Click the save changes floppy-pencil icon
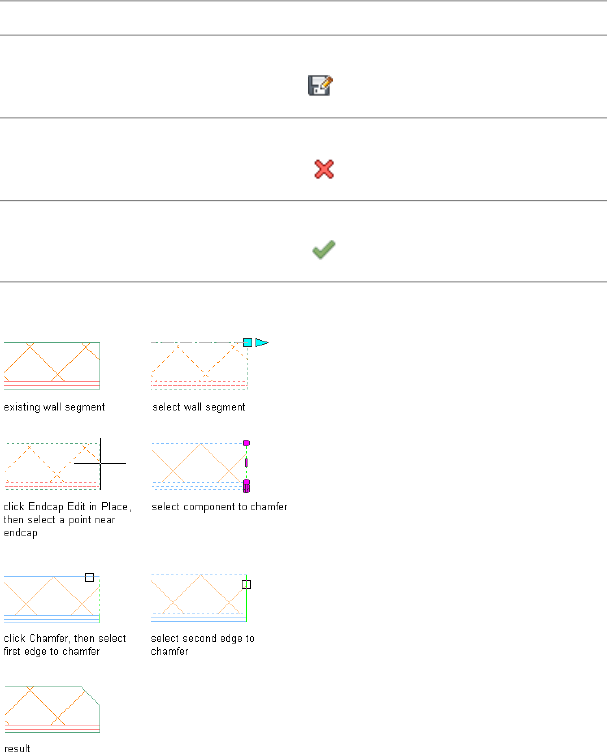607x756 pixels. 320,87
